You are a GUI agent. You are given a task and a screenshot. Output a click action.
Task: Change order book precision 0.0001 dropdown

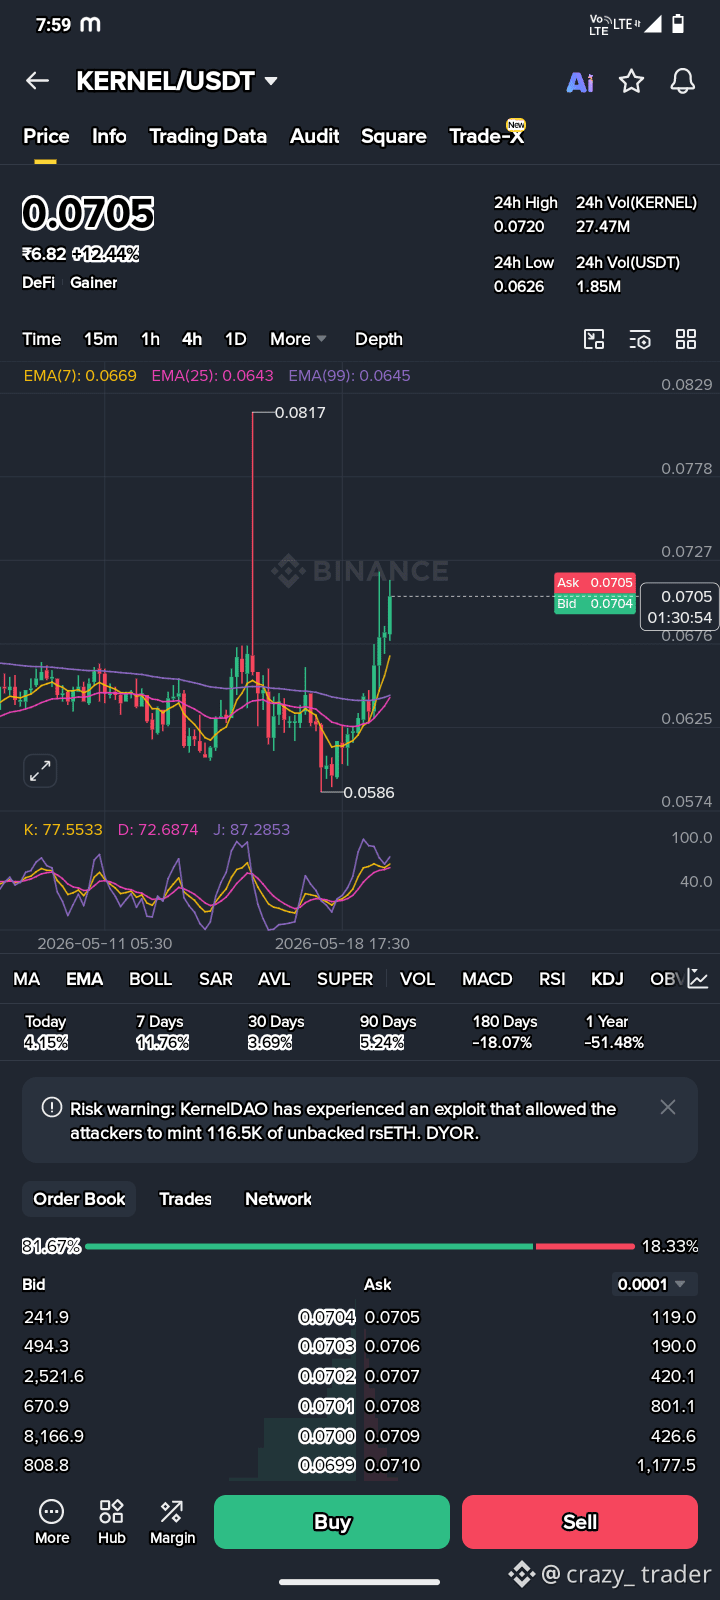(655, 1284)
